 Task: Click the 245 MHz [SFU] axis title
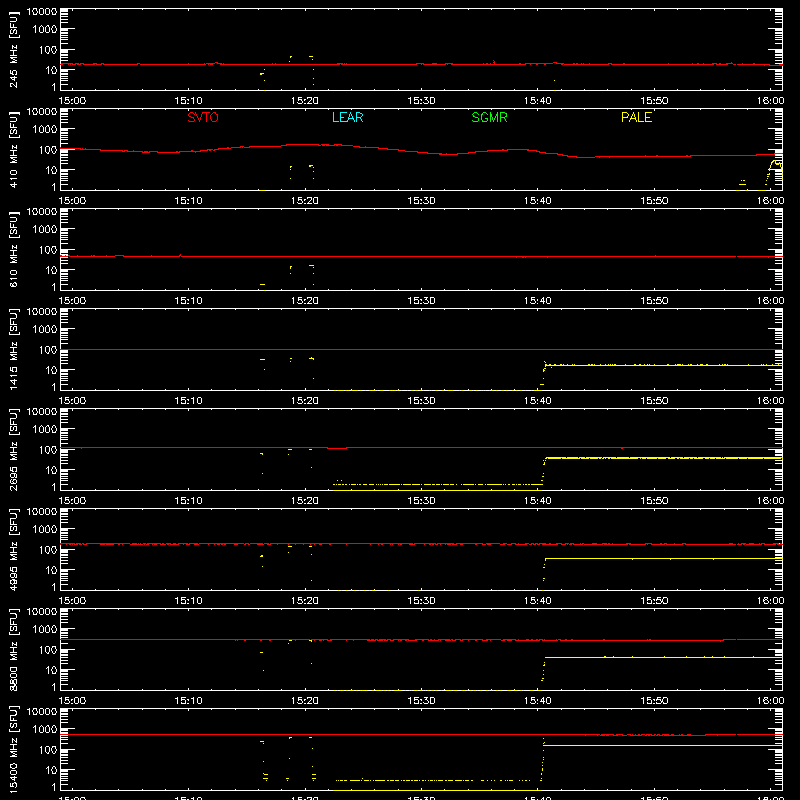pyautogui.click(x=14, y=49)
